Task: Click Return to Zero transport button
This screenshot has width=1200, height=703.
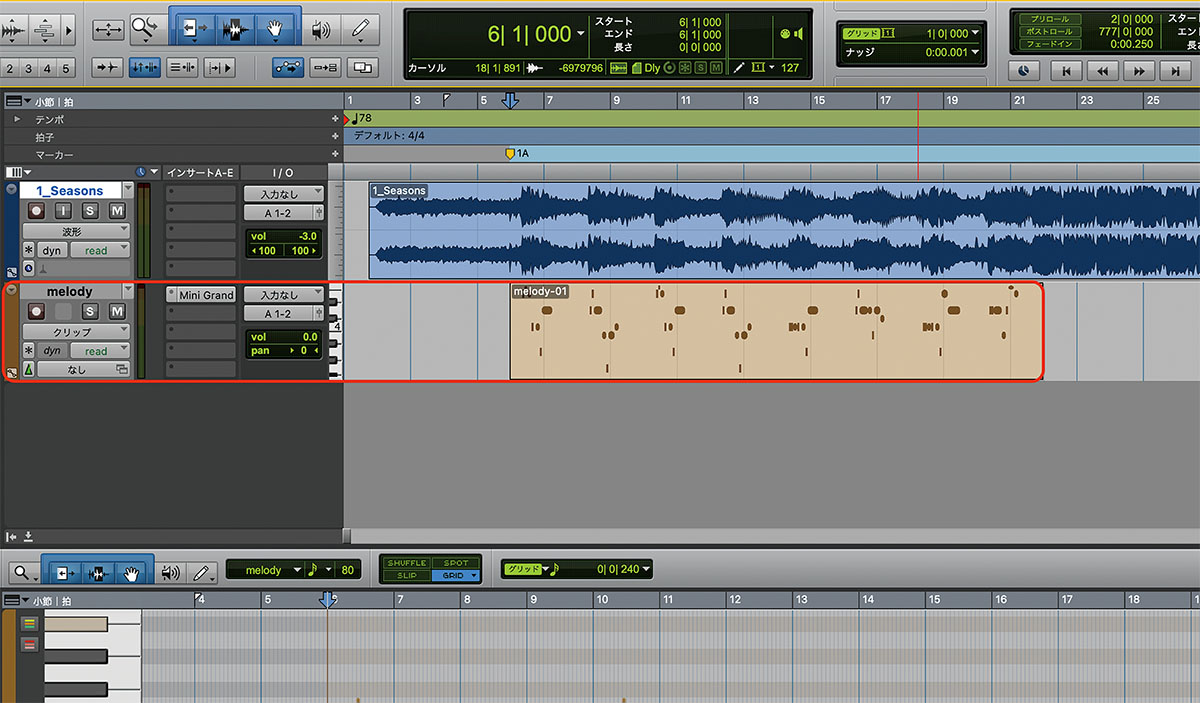Action: point(1068,71)
